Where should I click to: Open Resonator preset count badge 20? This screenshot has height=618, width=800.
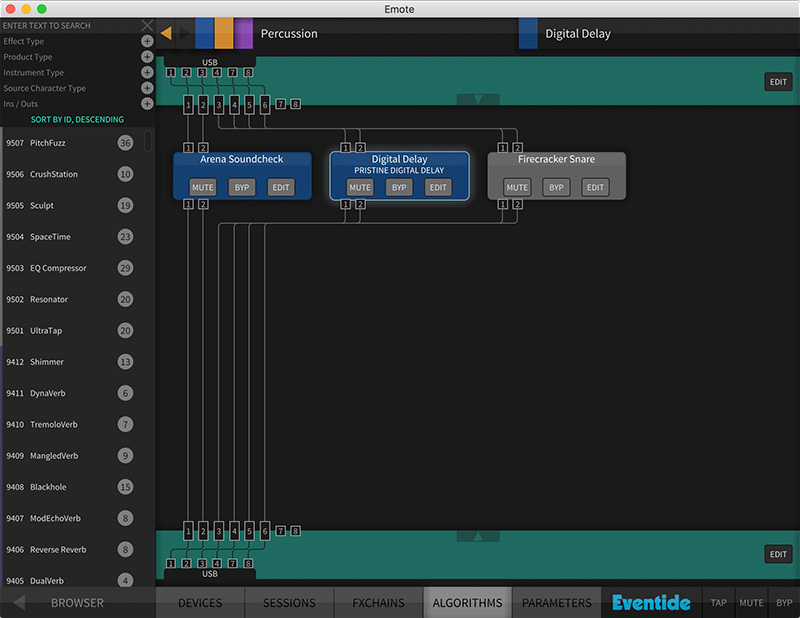[x=126, y=299]
